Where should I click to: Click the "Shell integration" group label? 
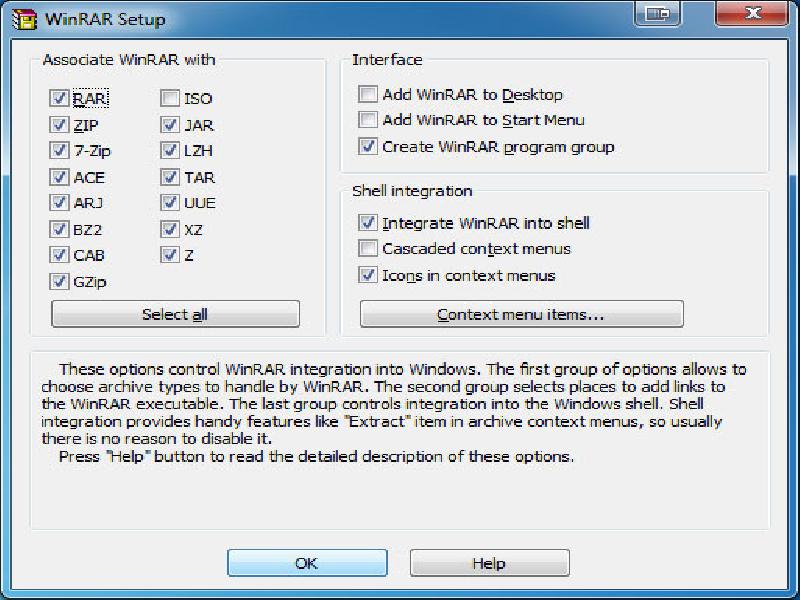click(412, 191)
